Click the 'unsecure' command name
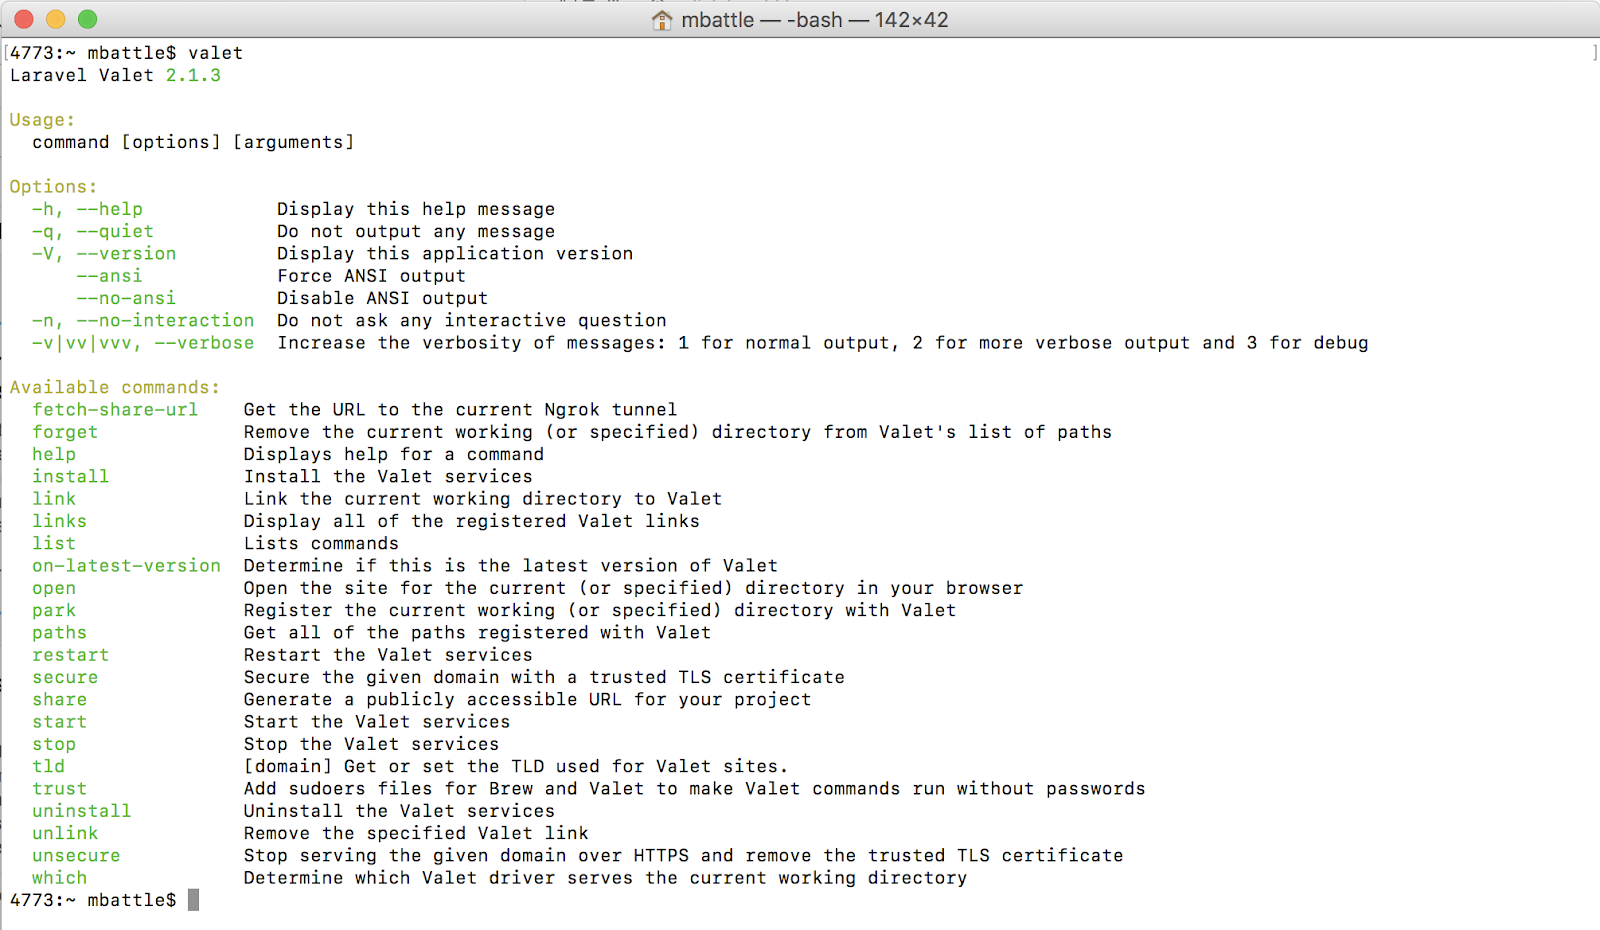The height and width of the screenshot is (930, 1600). (76, 856)
